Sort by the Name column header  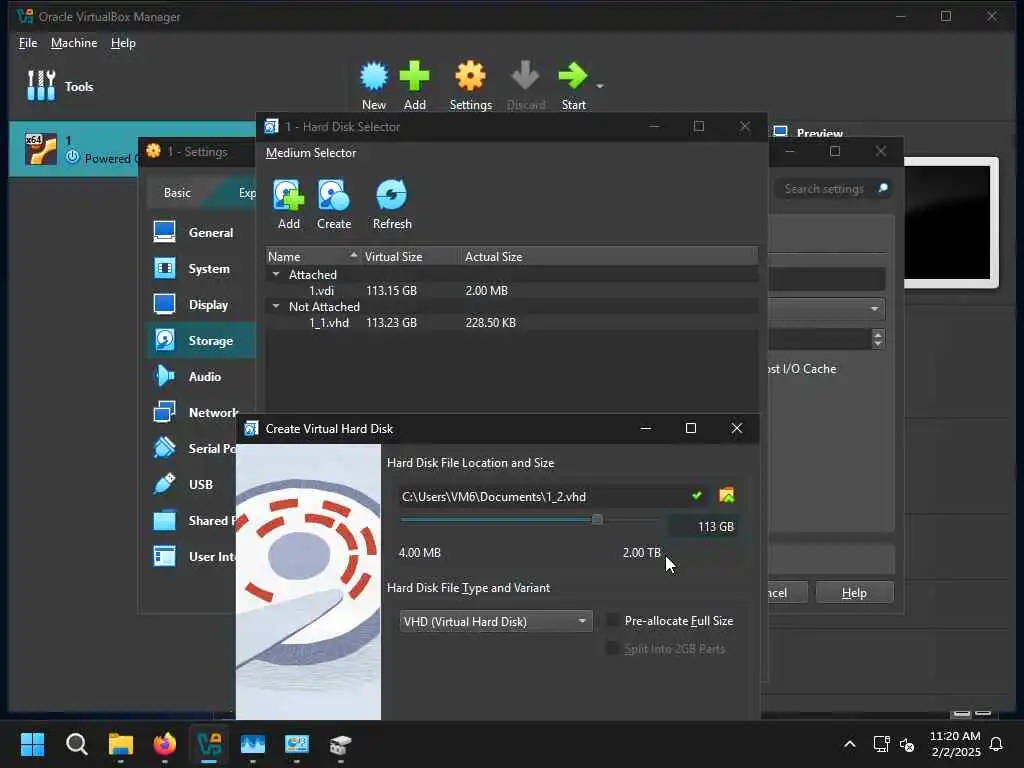[x=312, y=257]
